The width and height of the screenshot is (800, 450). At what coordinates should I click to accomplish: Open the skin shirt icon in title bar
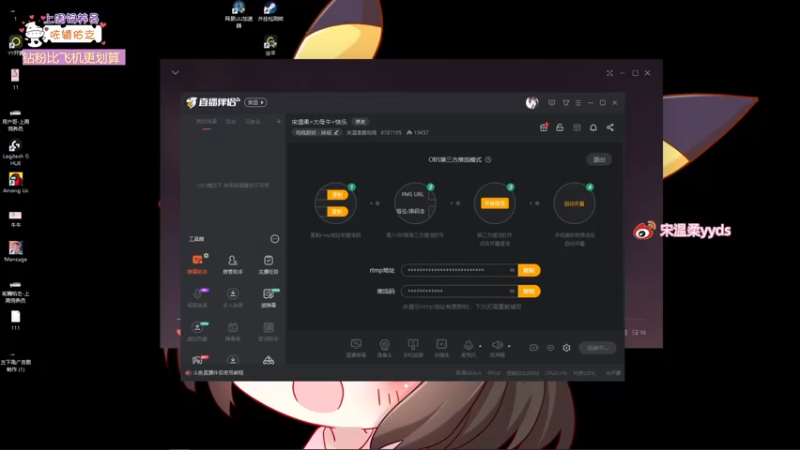tap(566, 103)
